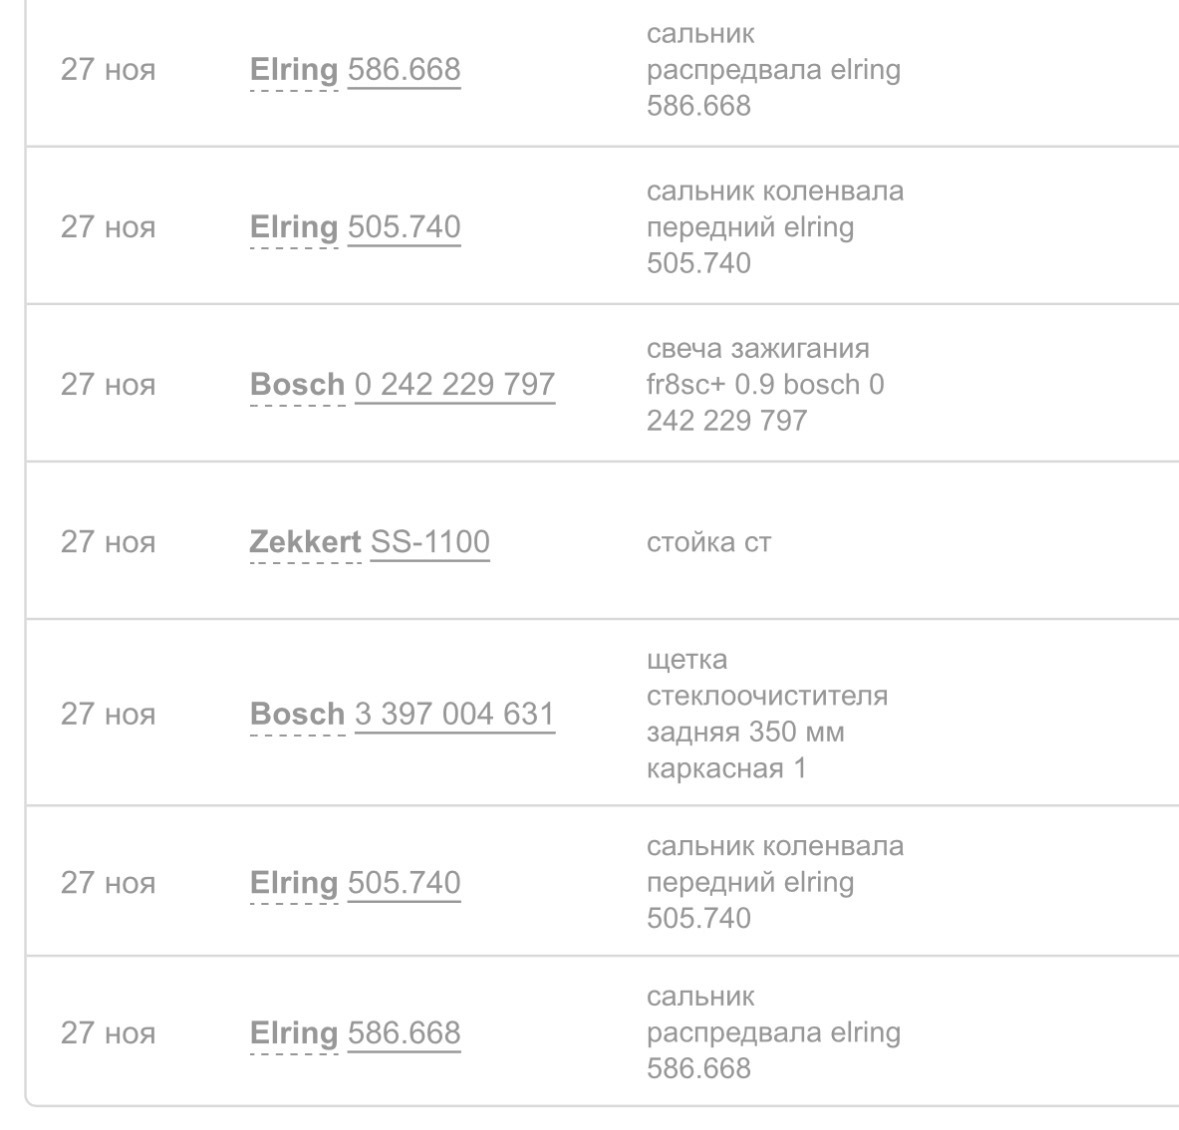This screenshot has width=1179, height=1130.
Task: Open the 505.740 link directly above the Bosch spark plug row
Action: pos(404,227)
